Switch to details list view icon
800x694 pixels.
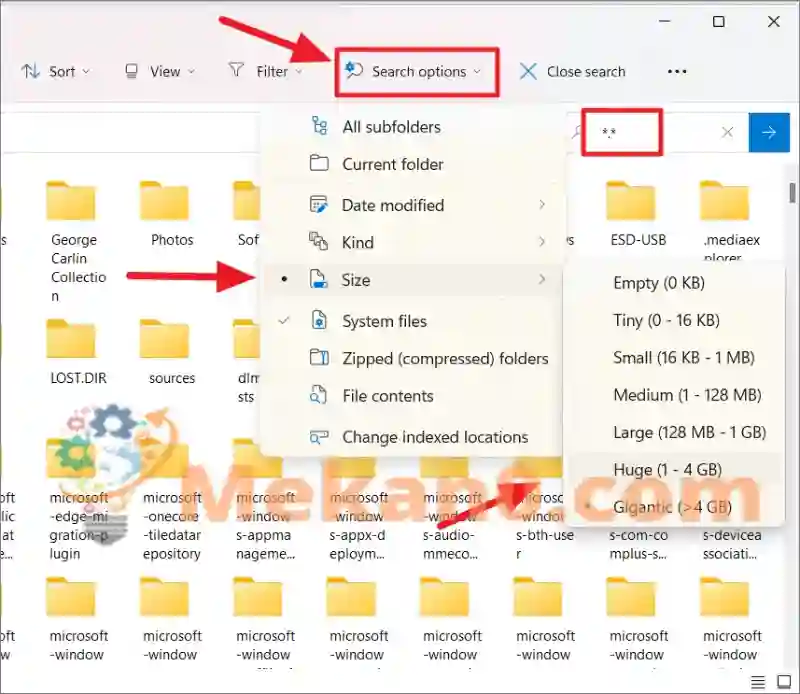[x=758, y=682]
